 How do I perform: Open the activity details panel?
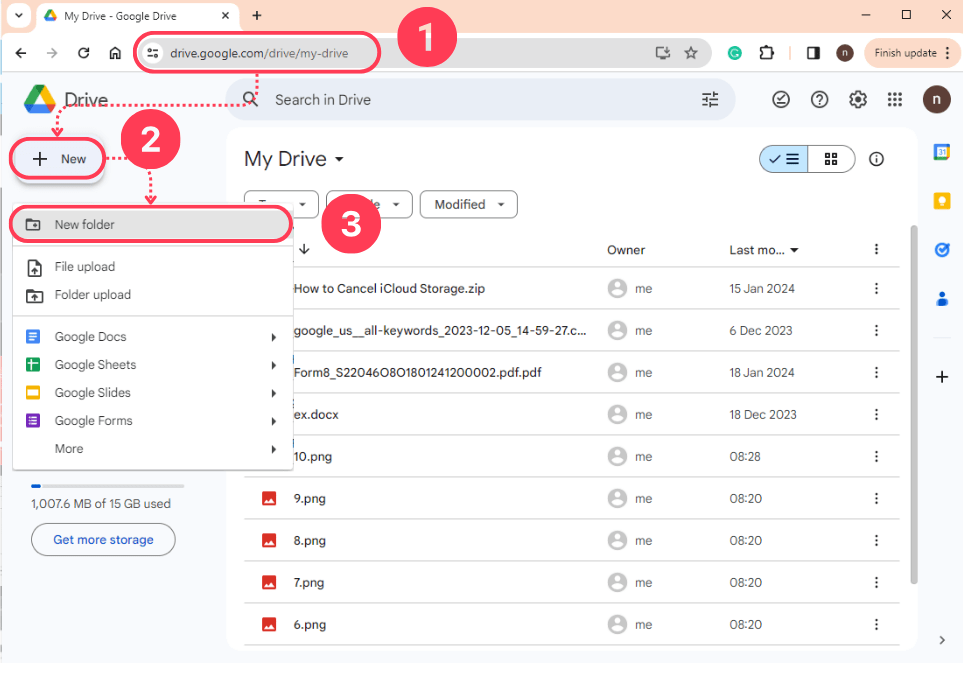pos(876,158)
